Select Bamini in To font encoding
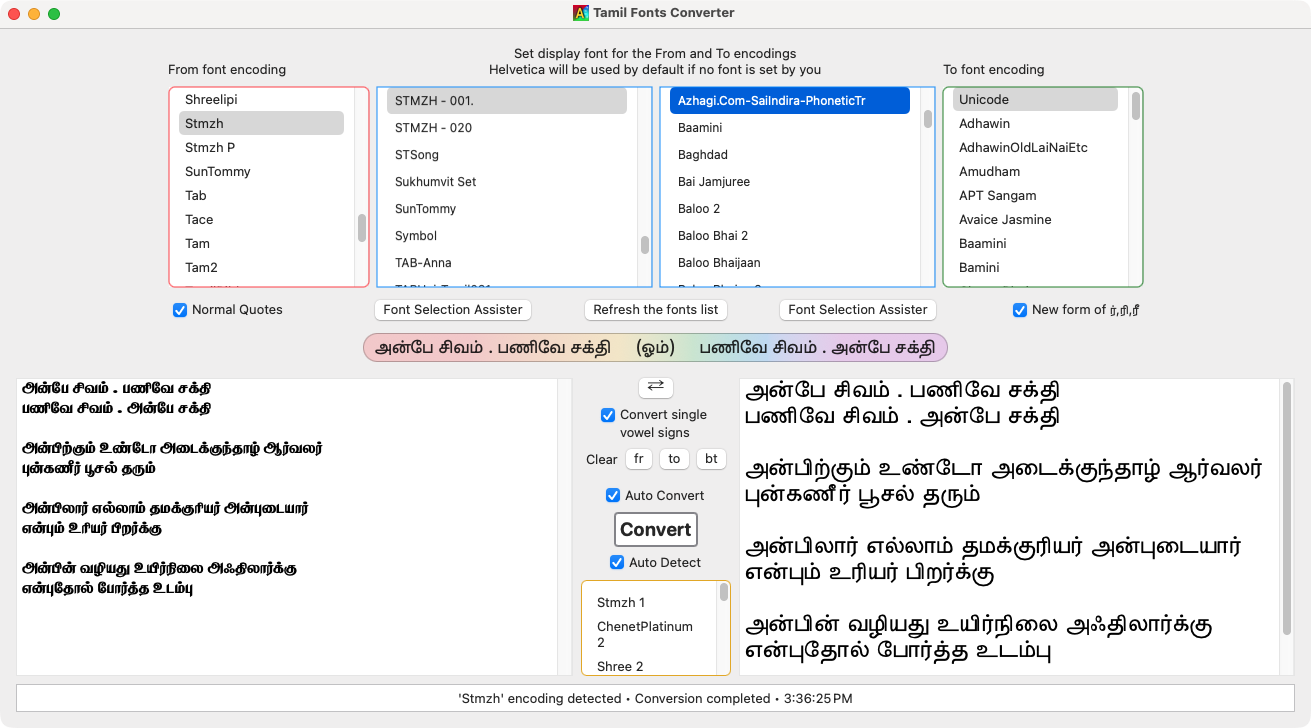This screenshot has width=1311, height=728. [x=1035, y=268]
